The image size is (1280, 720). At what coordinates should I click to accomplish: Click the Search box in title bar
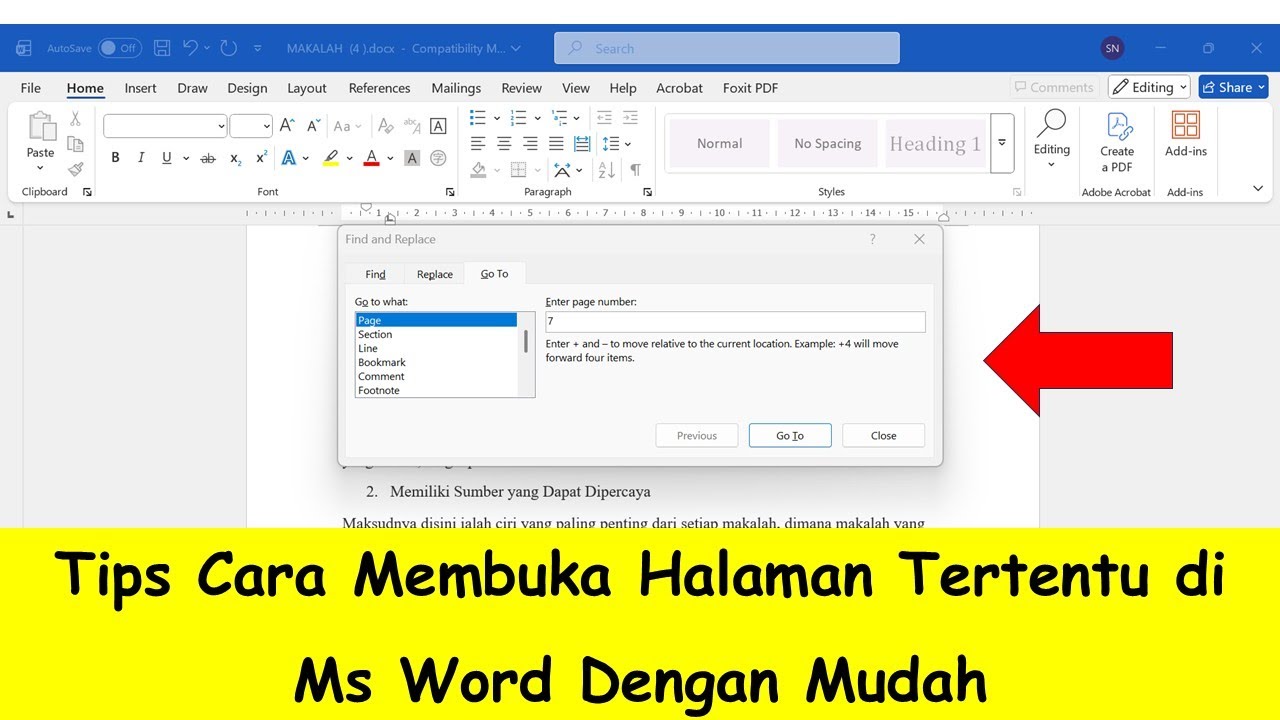(x=727, y=48)
